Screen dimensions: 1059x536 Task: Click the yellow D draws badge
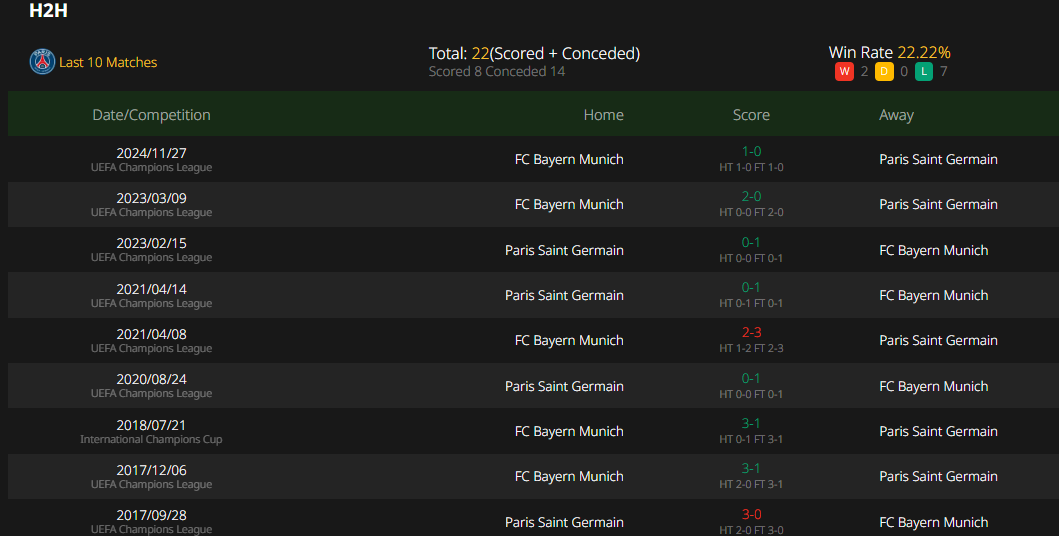[x=884, y=72]
